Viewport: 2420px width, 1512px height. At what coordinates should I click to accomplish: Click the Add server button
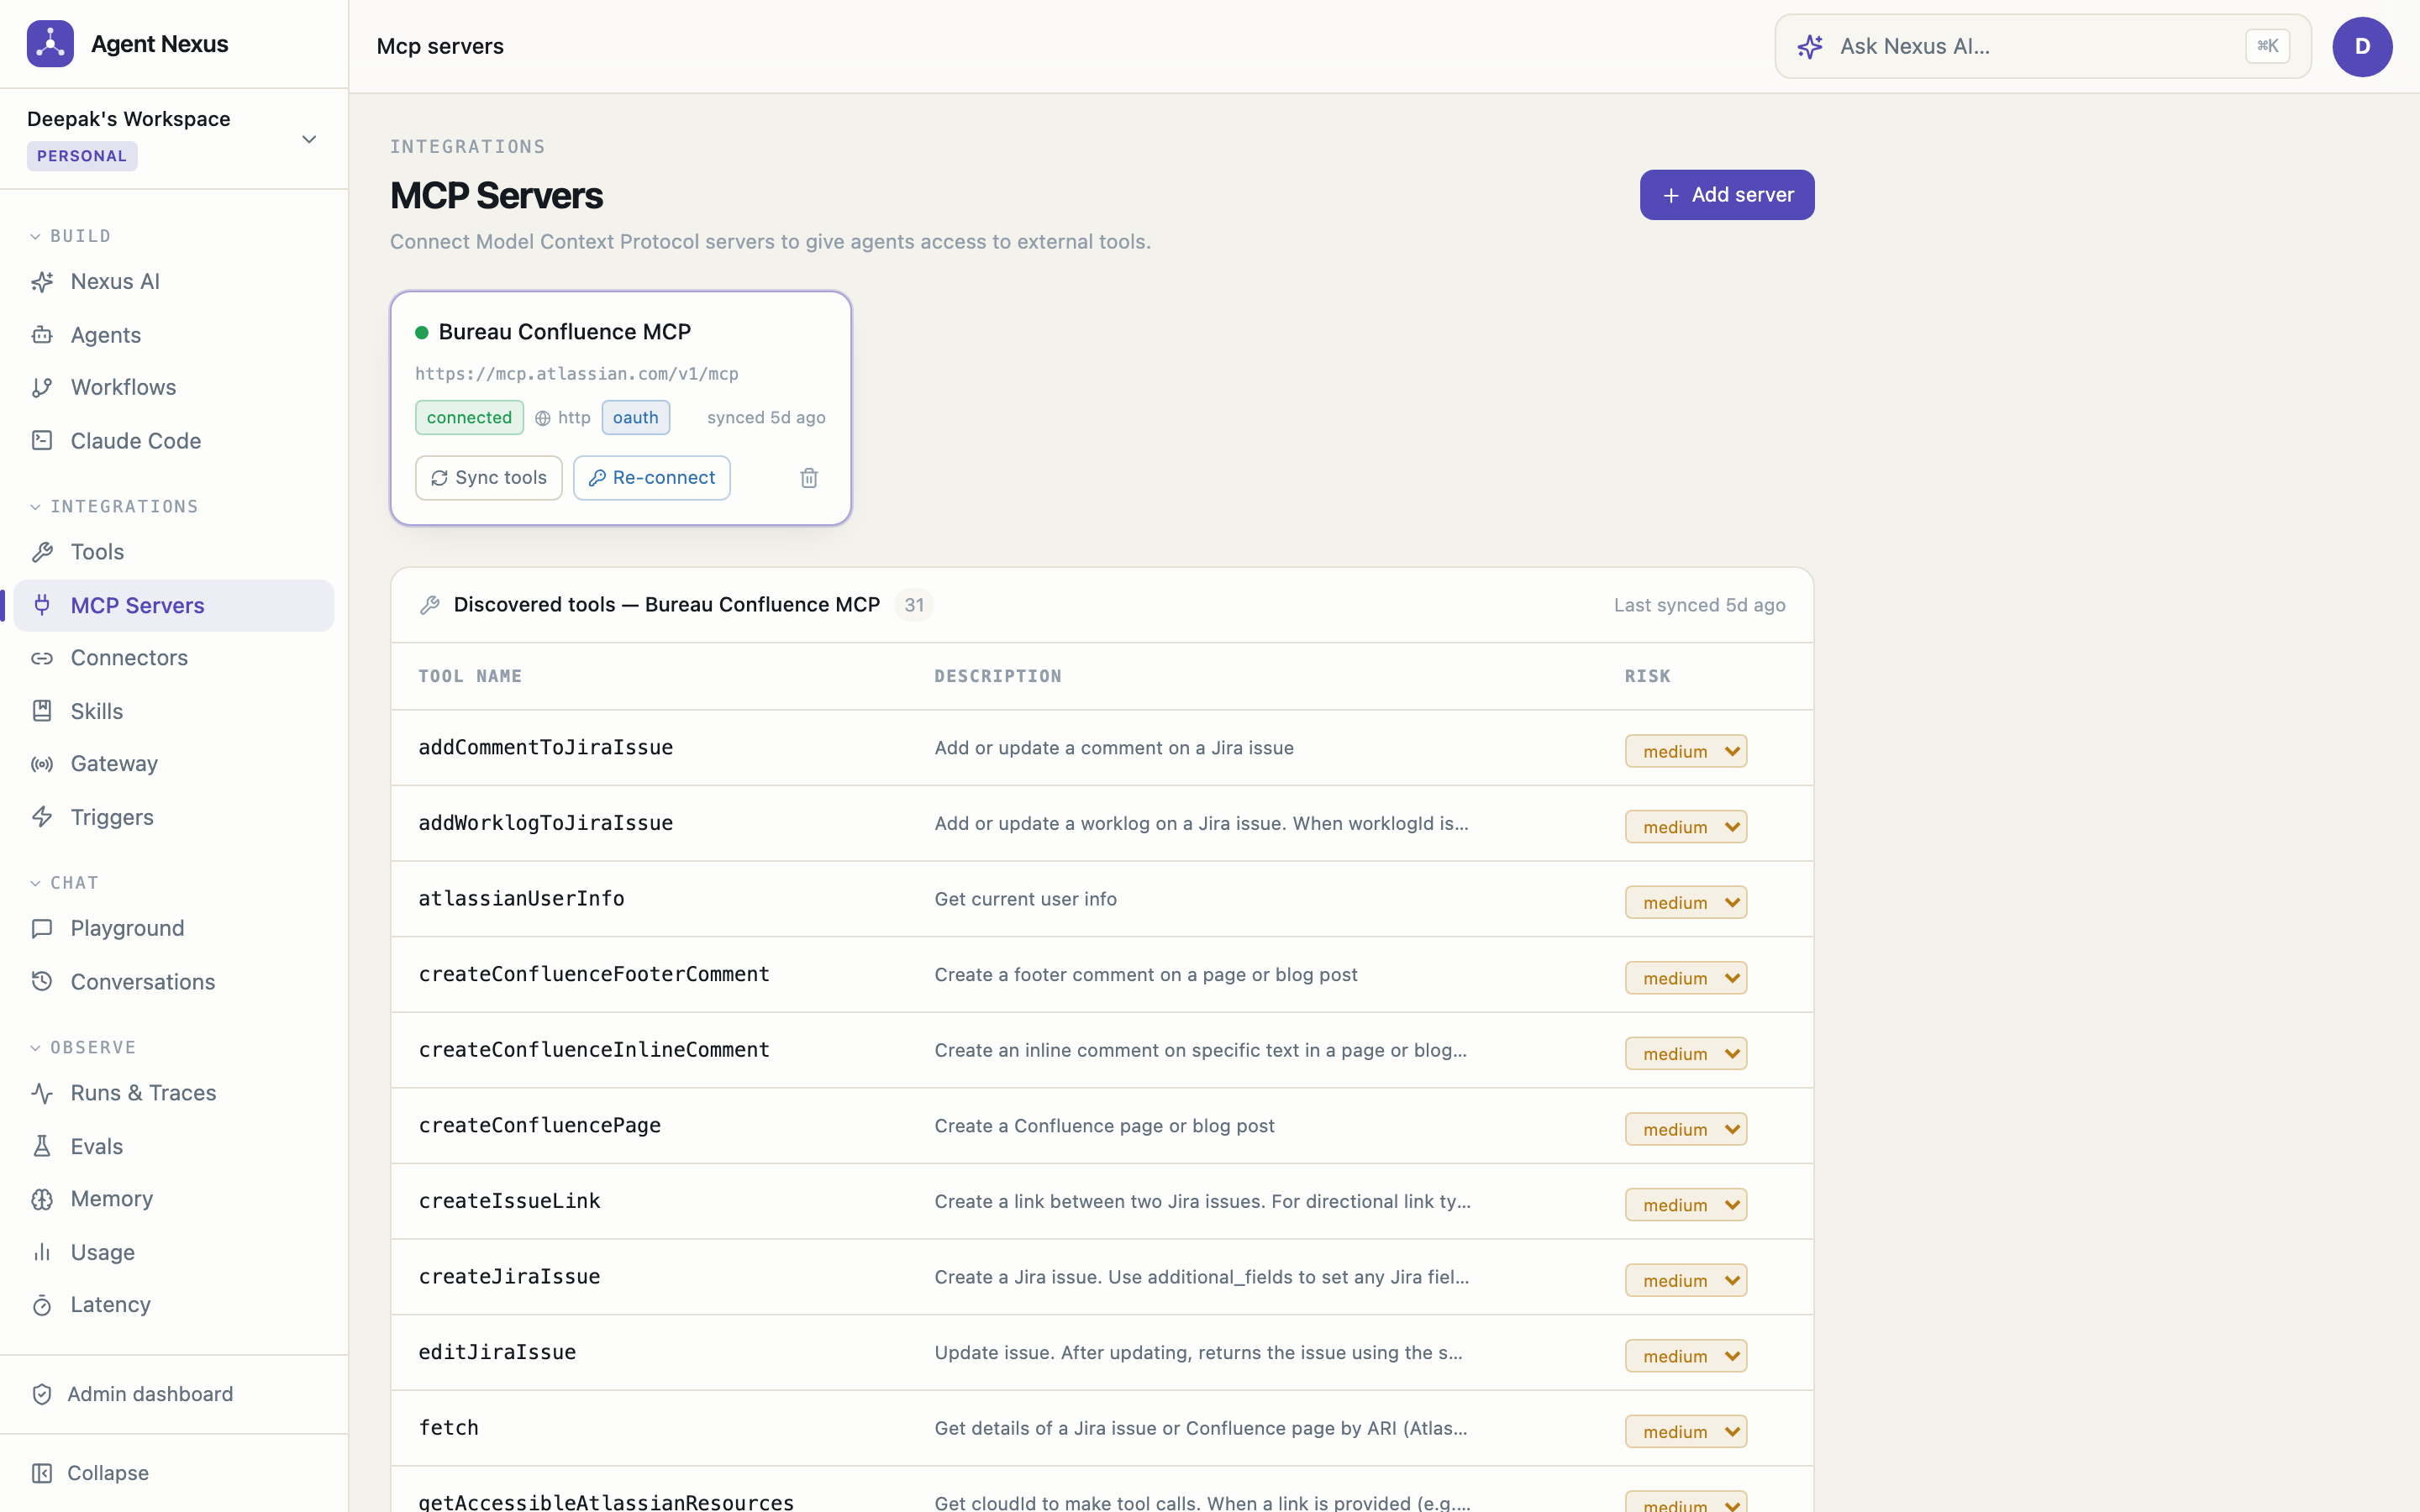[1727, 195]
